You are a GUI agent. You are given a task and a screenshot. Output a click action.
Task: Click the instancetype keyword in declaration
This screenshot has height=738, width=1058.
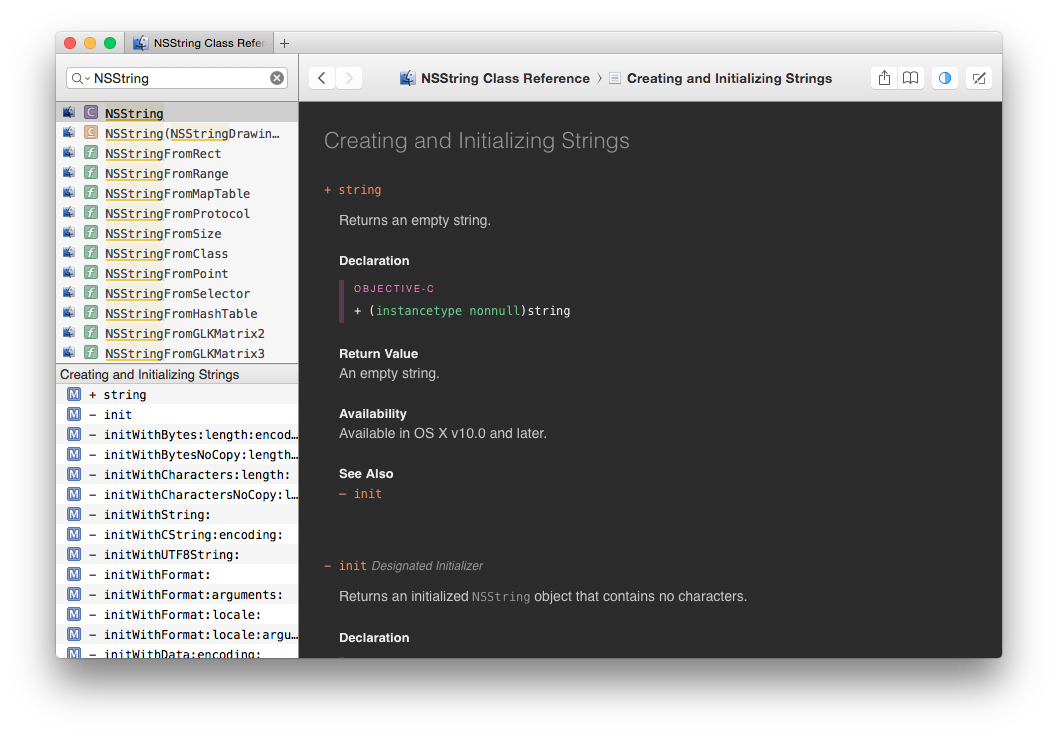tap(419, 311)
